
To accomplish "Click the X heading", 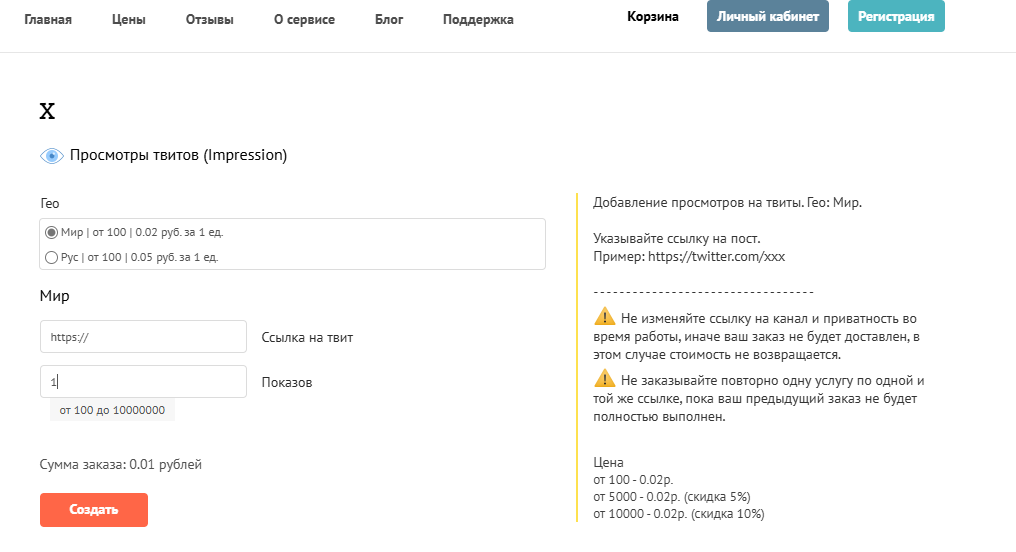I will (x=47, y=111).
